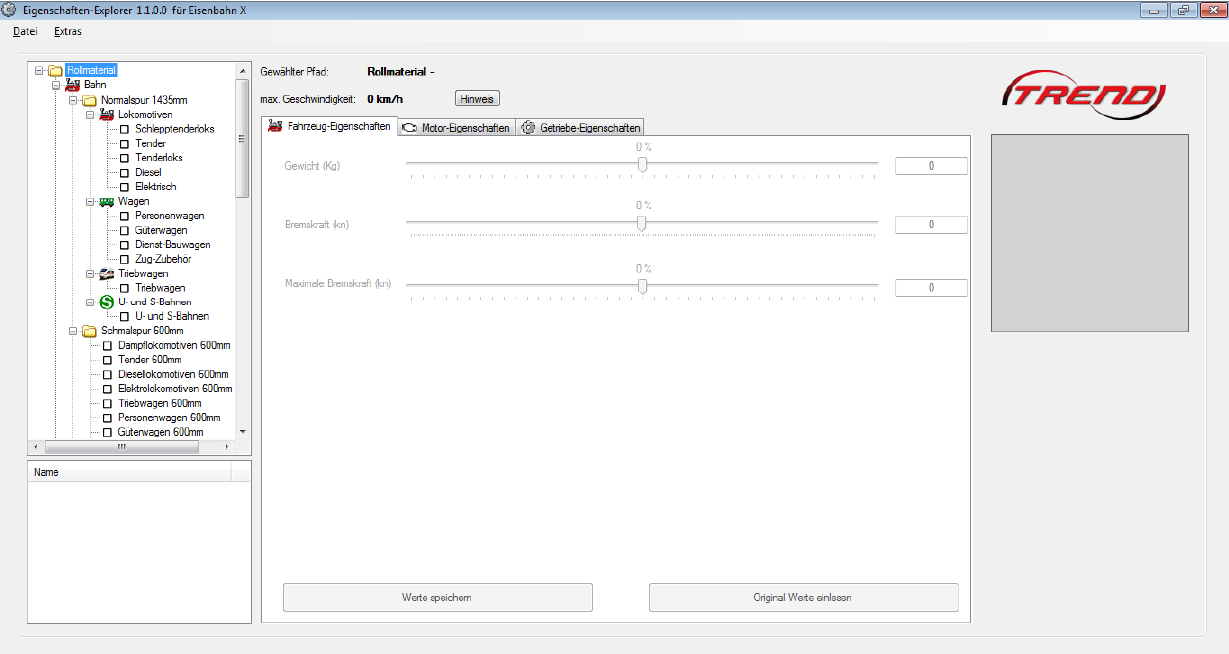The width and height of the screenshot is (1229, 654).
Task: Open the Extras menu
Action: [x=68, y=31]
